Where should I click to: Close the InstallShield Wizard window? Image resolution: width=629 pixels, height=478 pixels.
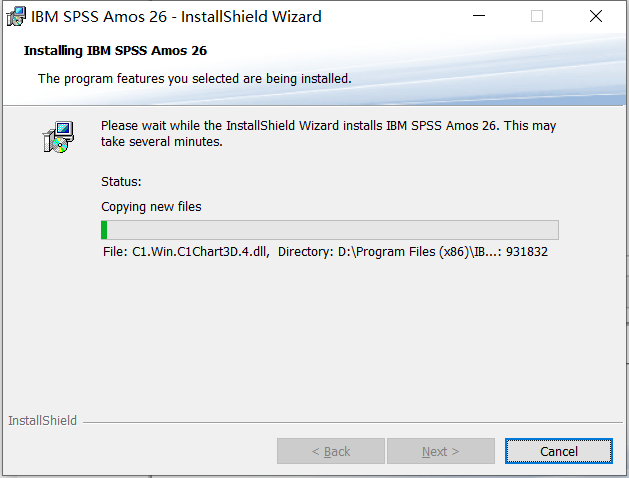[596, 16]
